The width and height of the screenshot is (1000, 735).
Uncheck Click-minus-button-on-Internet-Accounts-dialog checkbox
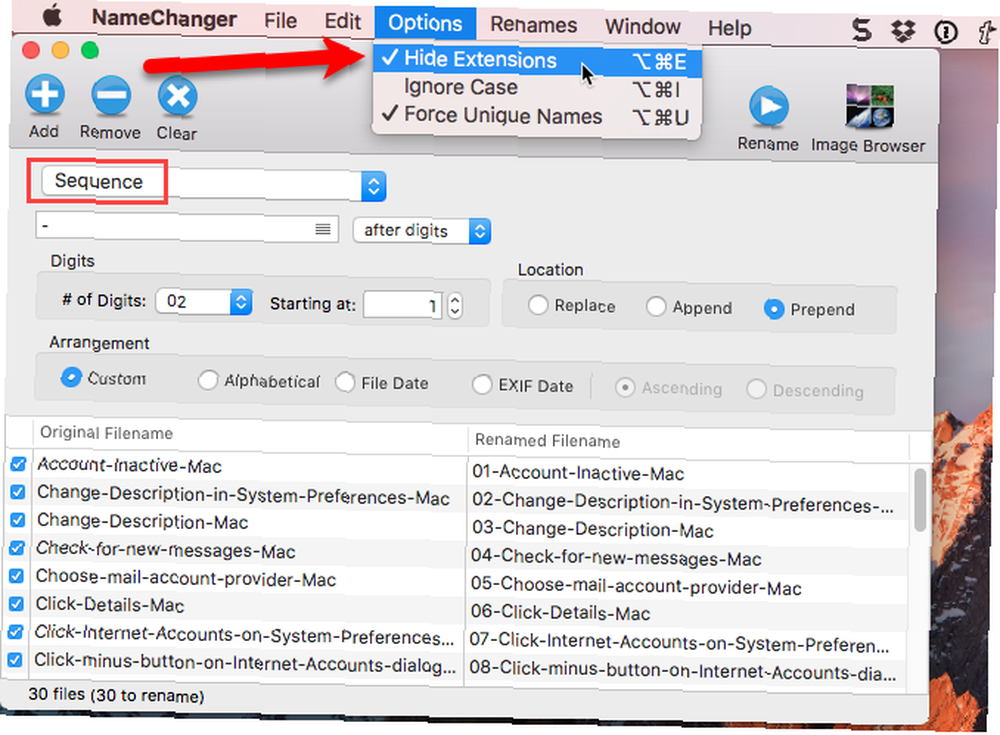(x=16, y=660)
